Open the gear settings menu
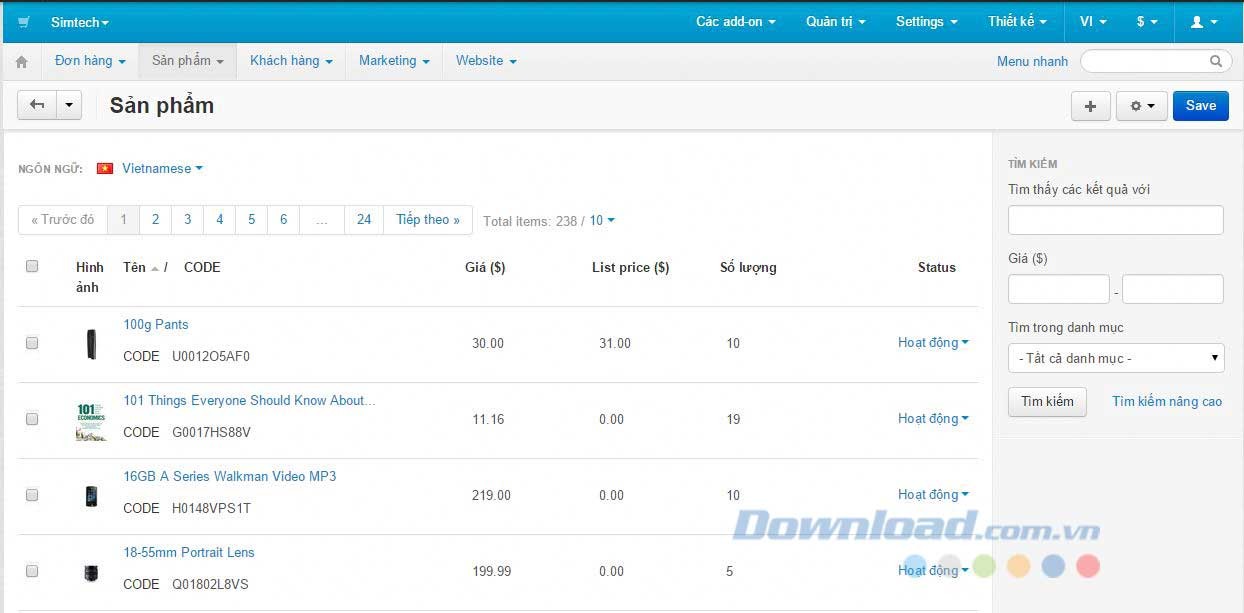The width and height of the screenshot is (1244, 613). (1141, 106)
